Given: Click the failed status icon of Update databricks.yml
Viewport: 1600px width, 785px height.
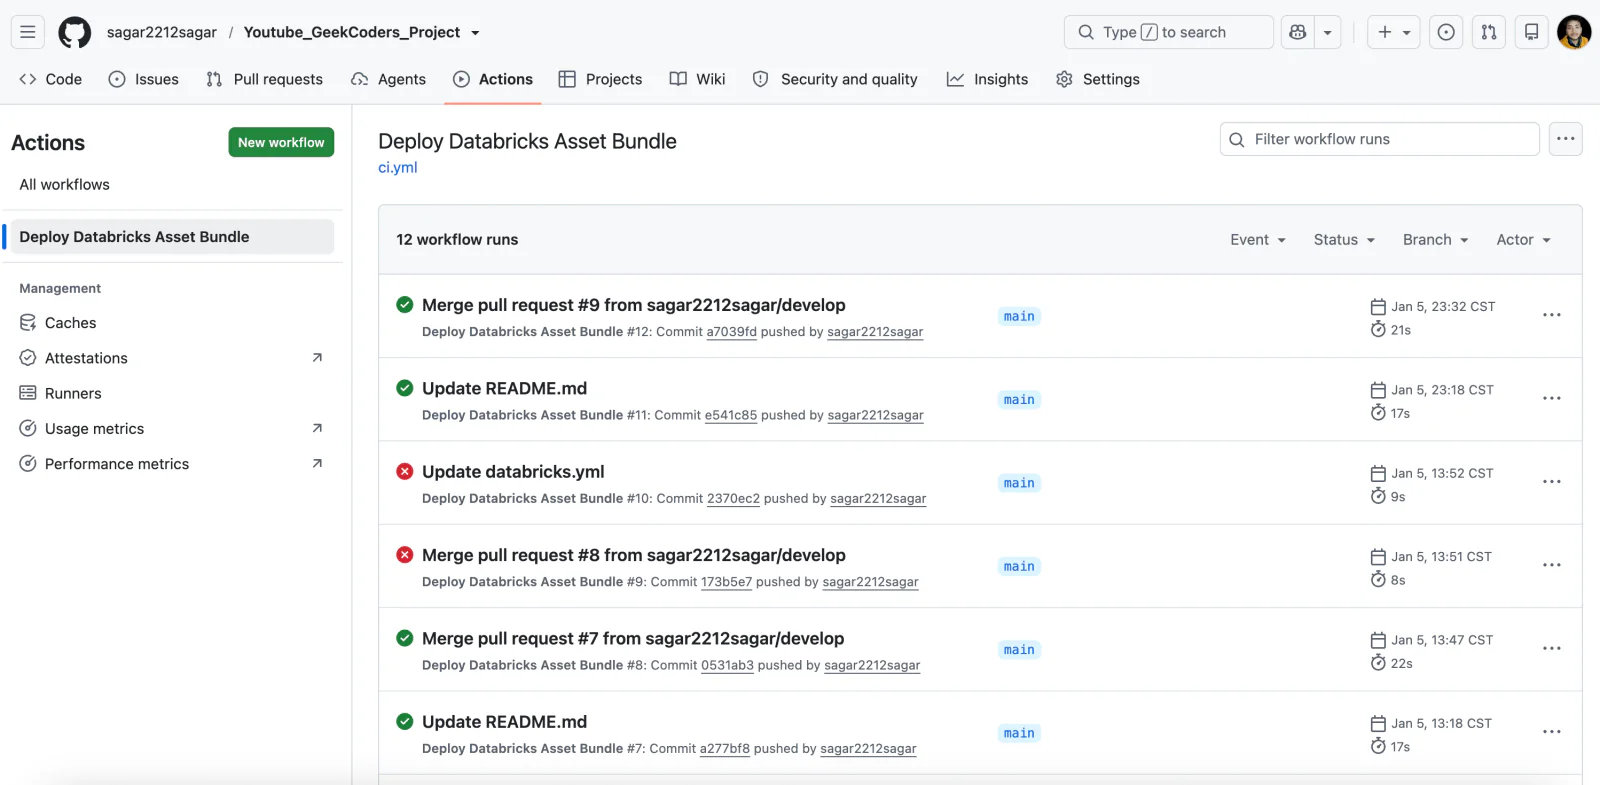Looking at the screenshot, I should 405,471.
